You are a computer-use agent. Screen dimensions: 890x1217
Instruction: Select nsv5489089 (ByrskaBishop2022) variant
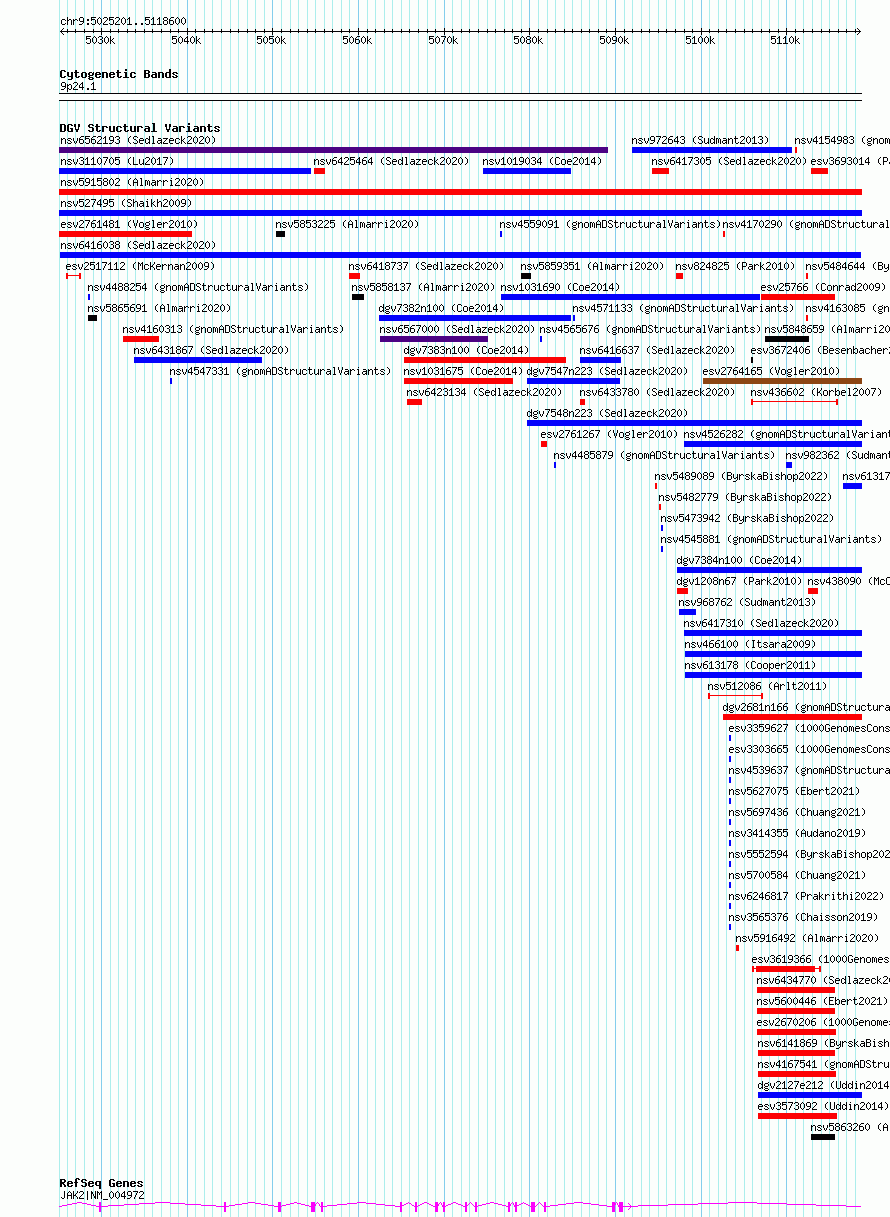tap(741, 476)
